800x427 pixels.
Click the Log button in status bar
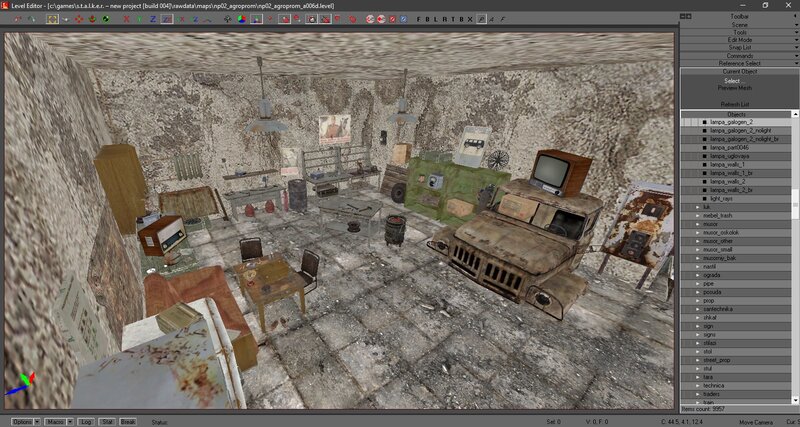click(86, 422)
